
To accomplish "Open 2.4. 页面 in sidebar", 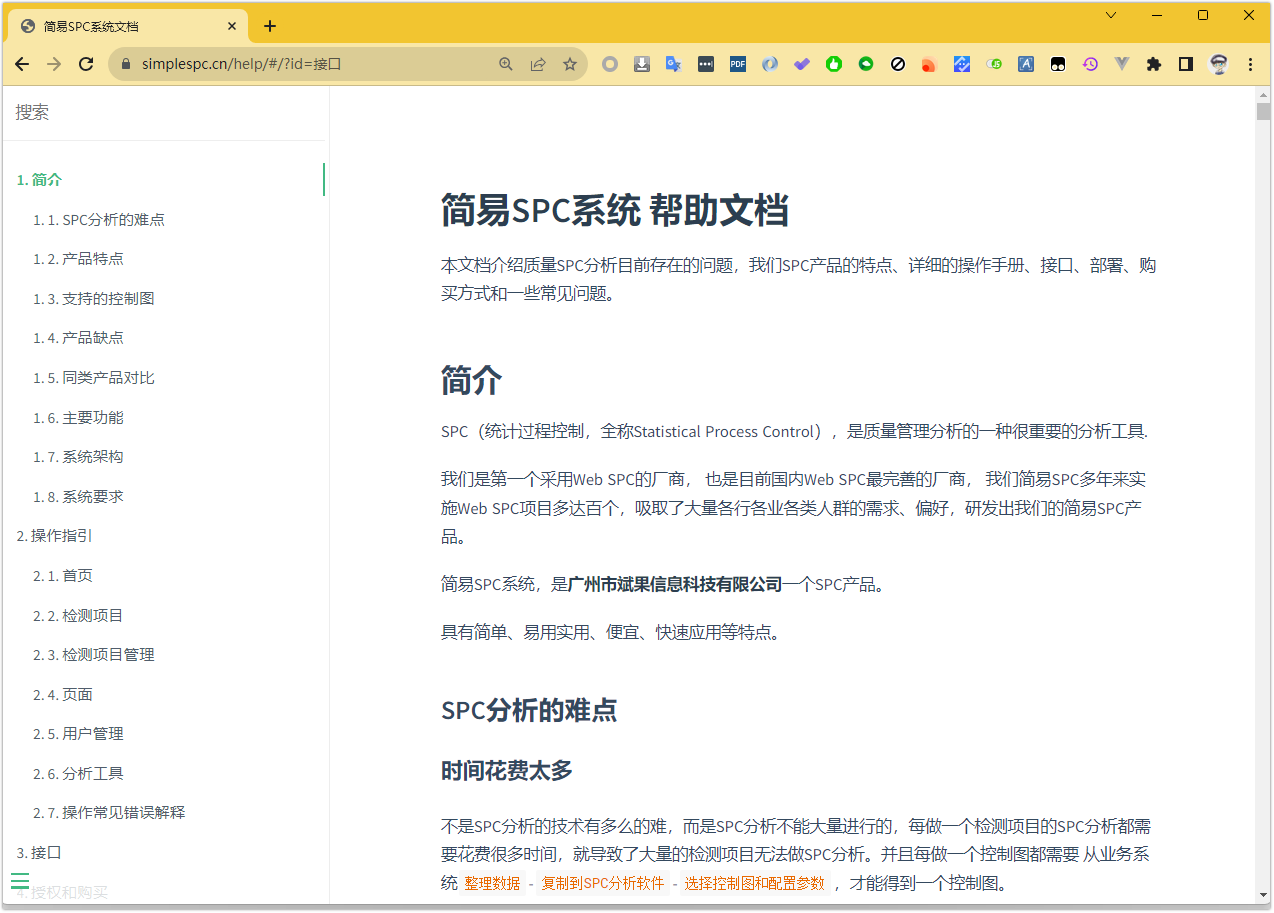I will 62,695.
